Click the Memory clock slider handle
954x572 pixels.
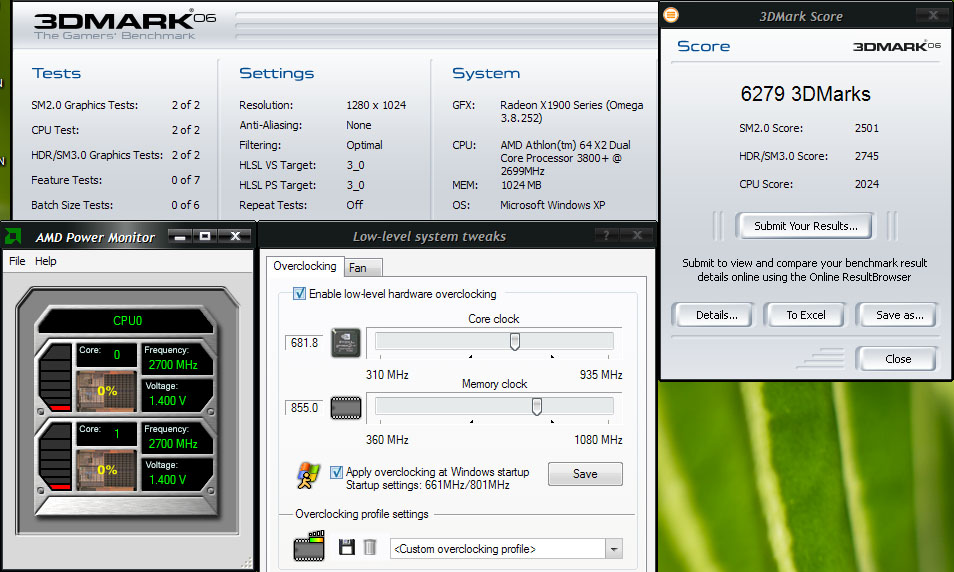click(537, 406)
